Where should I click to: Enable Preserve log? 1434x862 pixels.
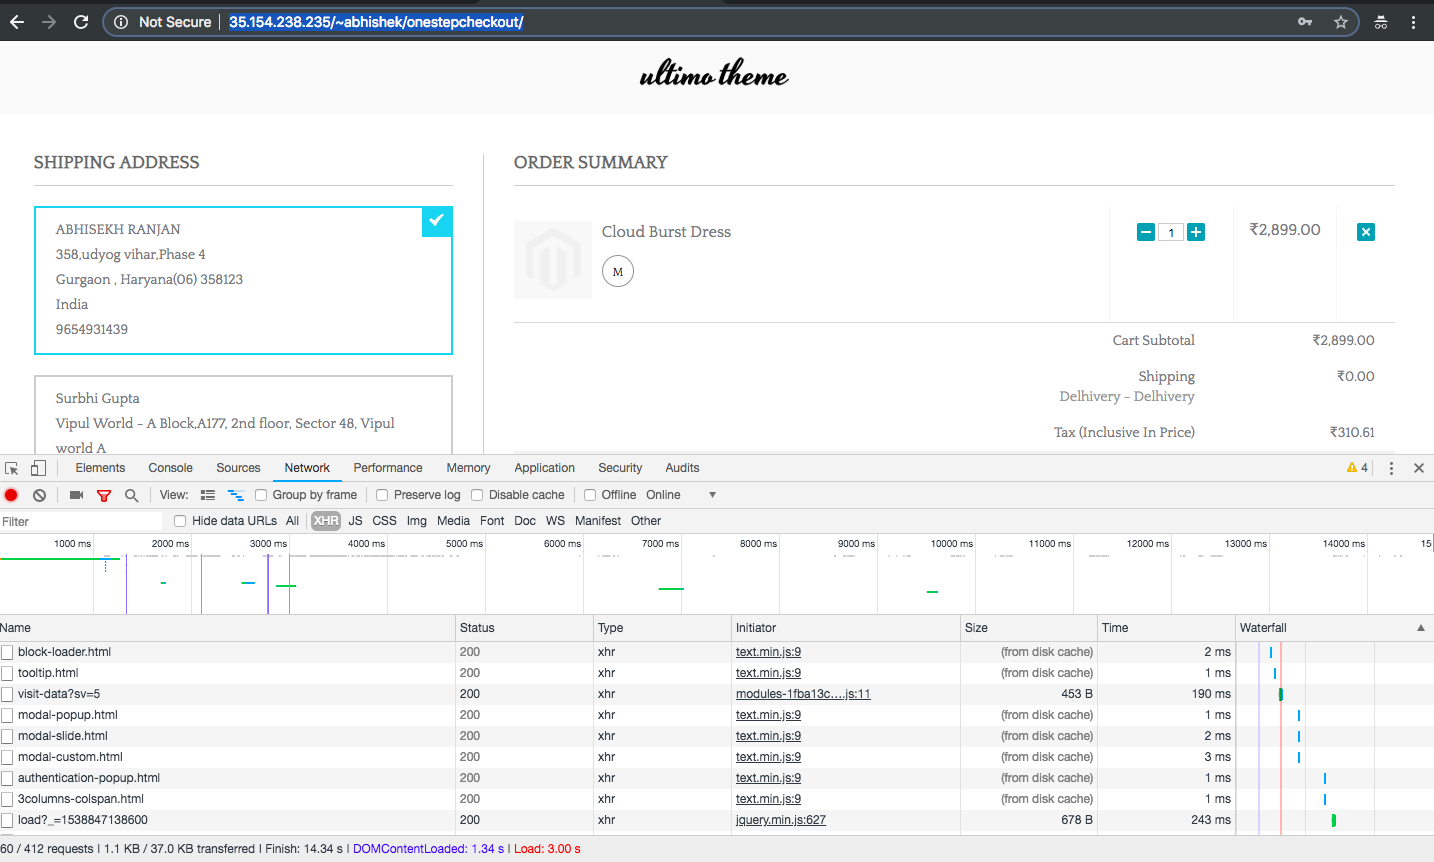click(381, 494)
